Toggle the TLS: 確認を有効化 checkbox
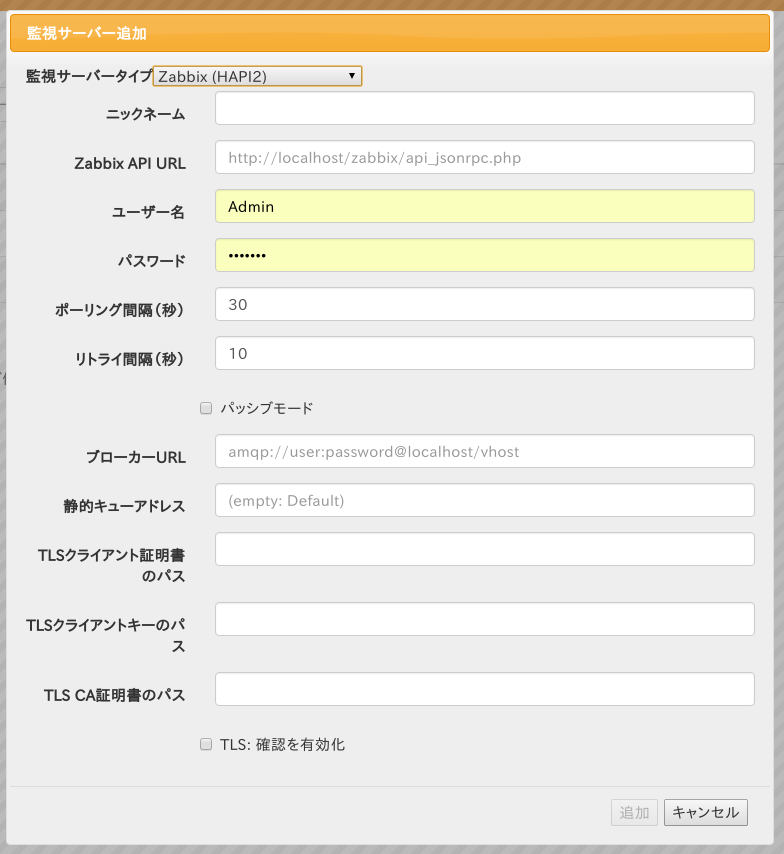 tap(206, 744)
